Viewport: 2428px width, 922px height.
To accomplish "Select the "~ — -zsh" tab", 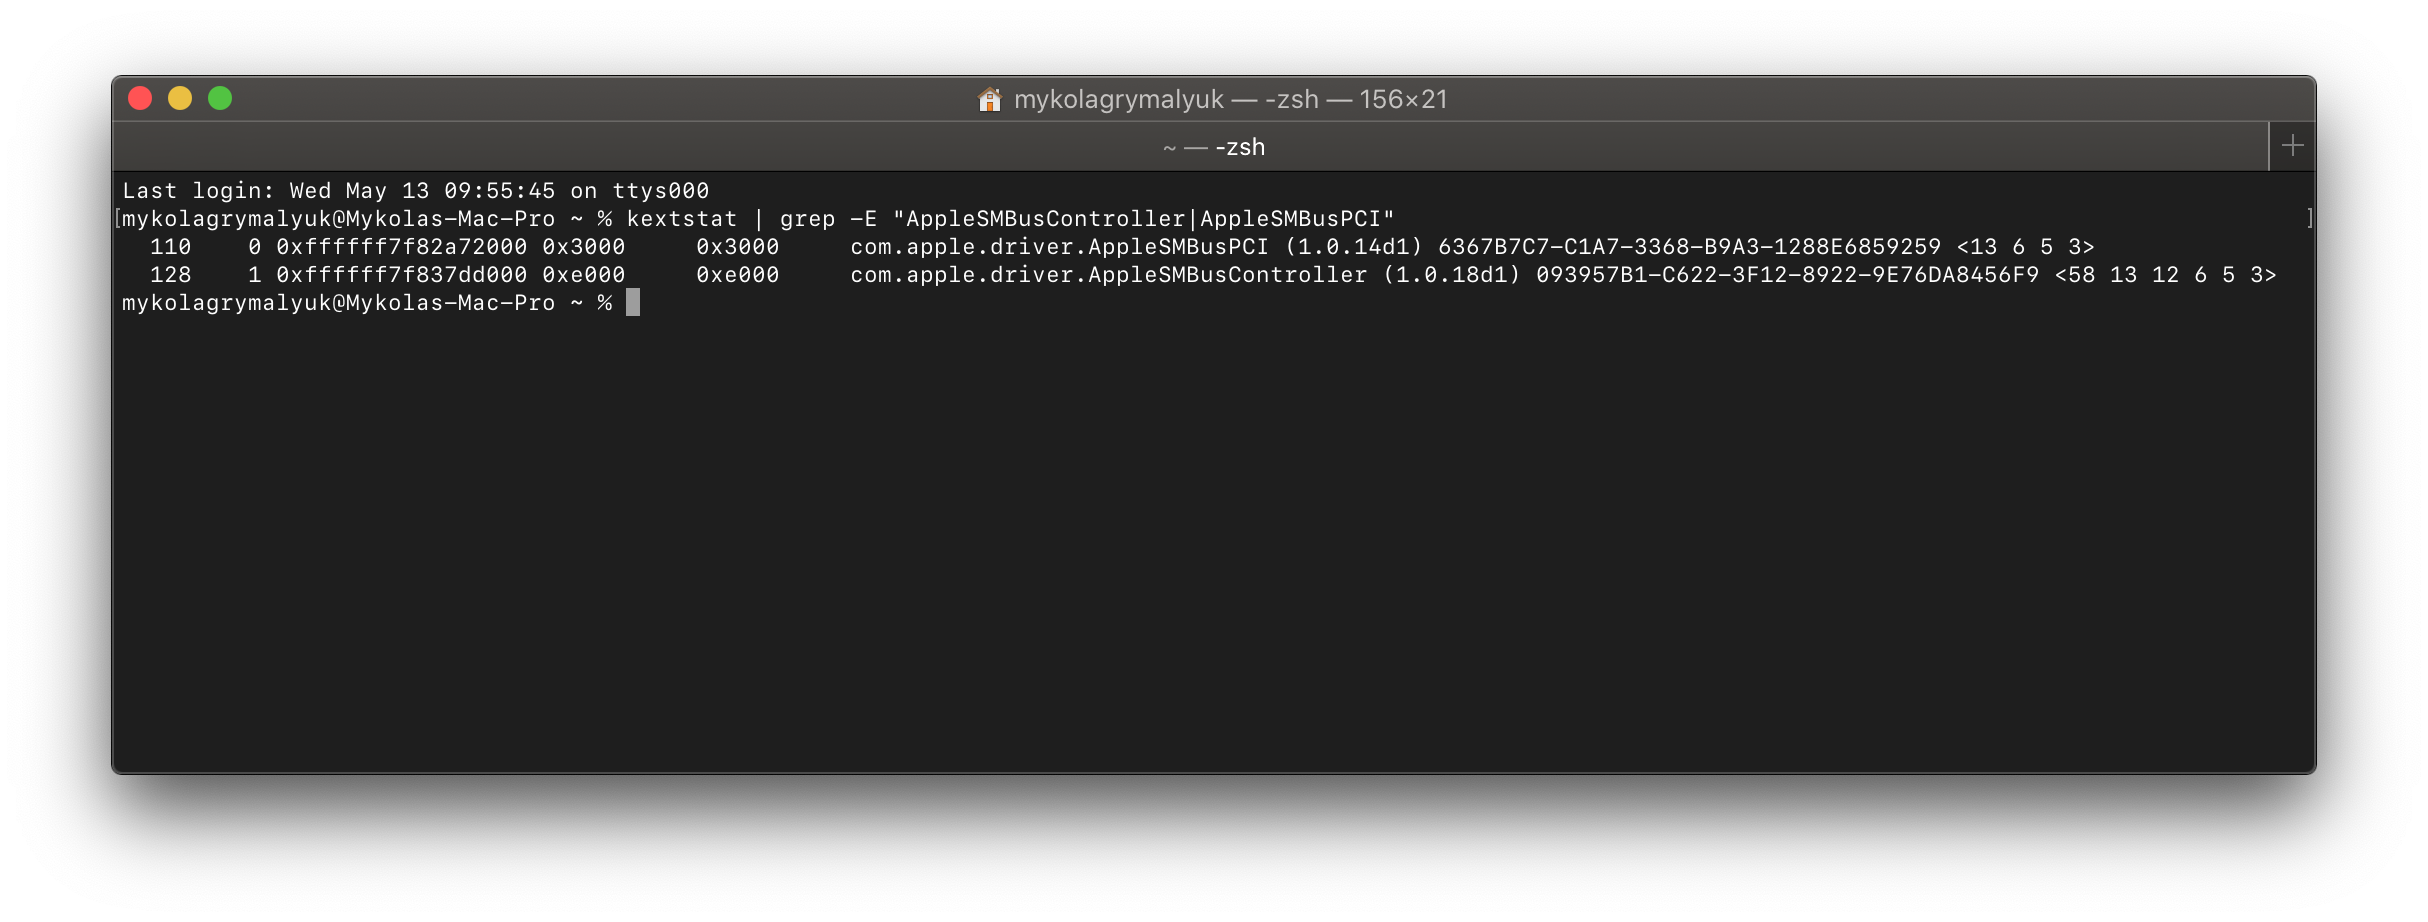I will (1214, 147).
